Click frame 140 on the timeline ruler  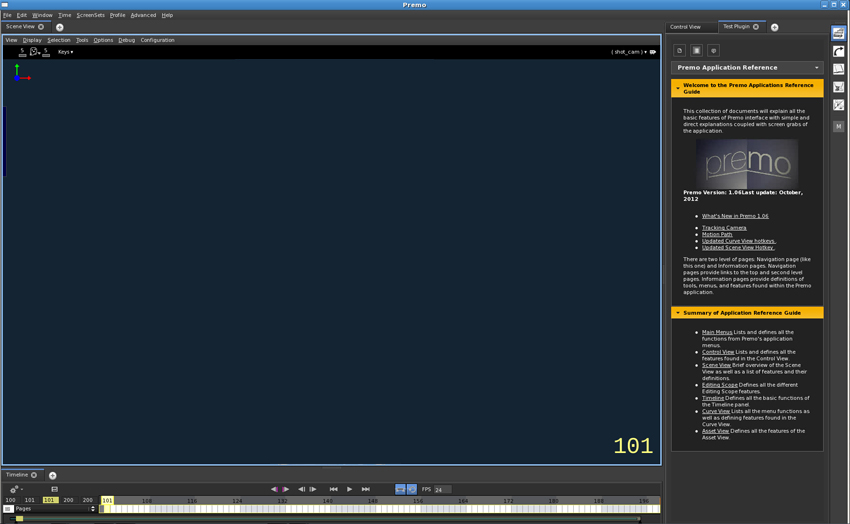point(327,501)
